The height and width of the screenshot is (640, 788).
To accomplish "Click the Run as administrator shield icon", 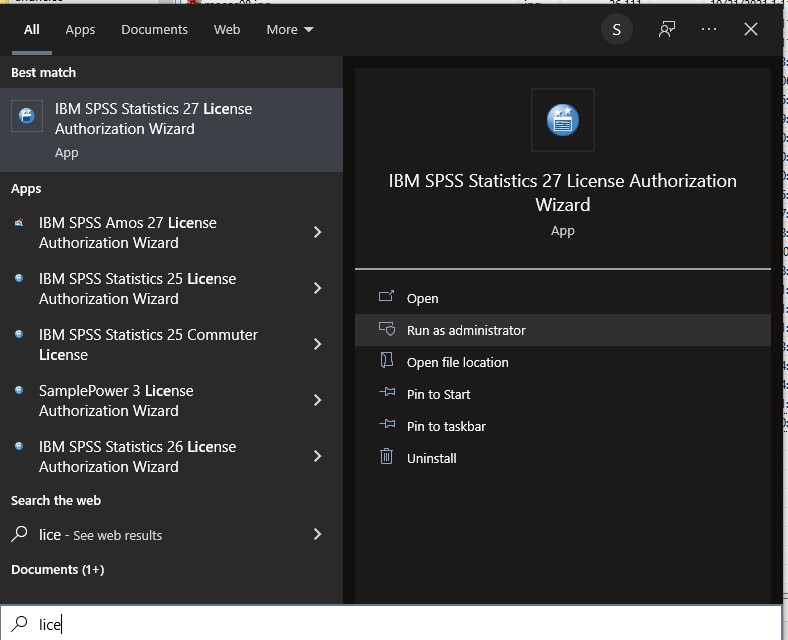I will tap(386, 329).
